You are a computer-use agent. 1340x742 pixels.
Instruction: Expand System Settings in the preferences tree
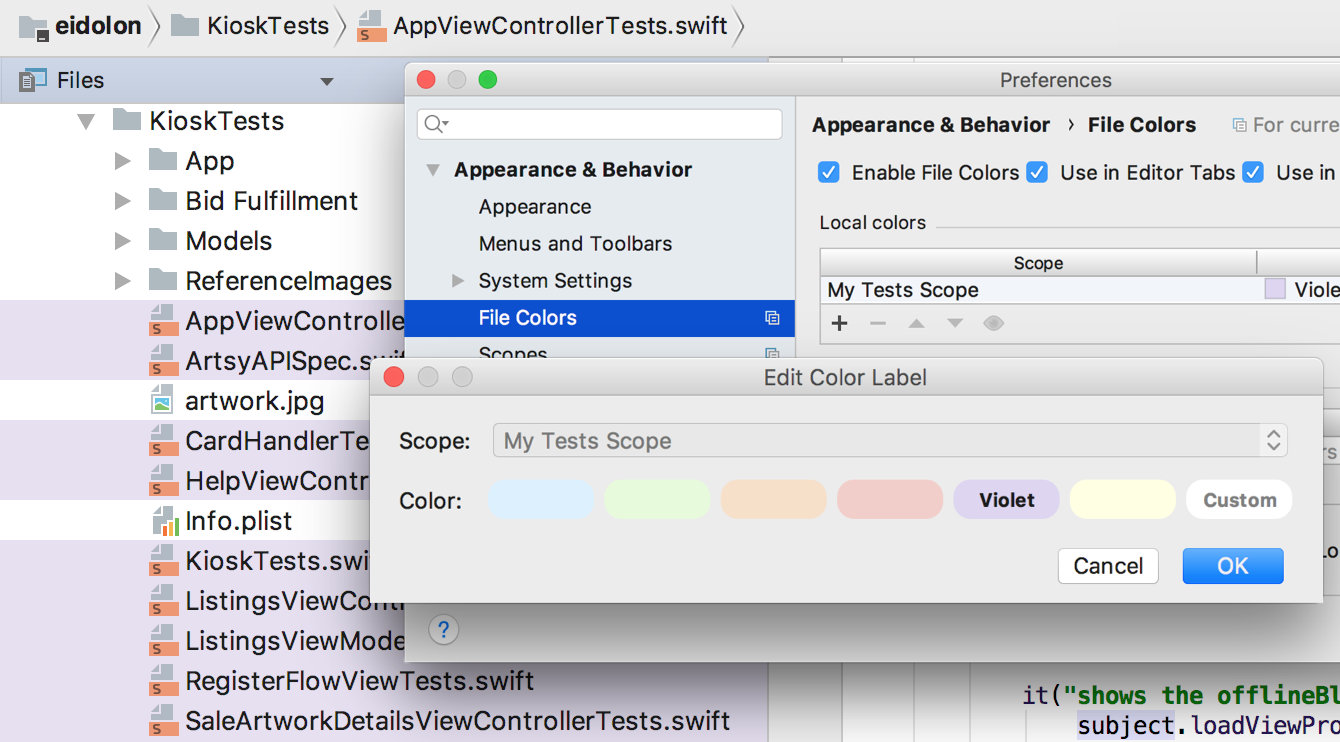[458, 281]
